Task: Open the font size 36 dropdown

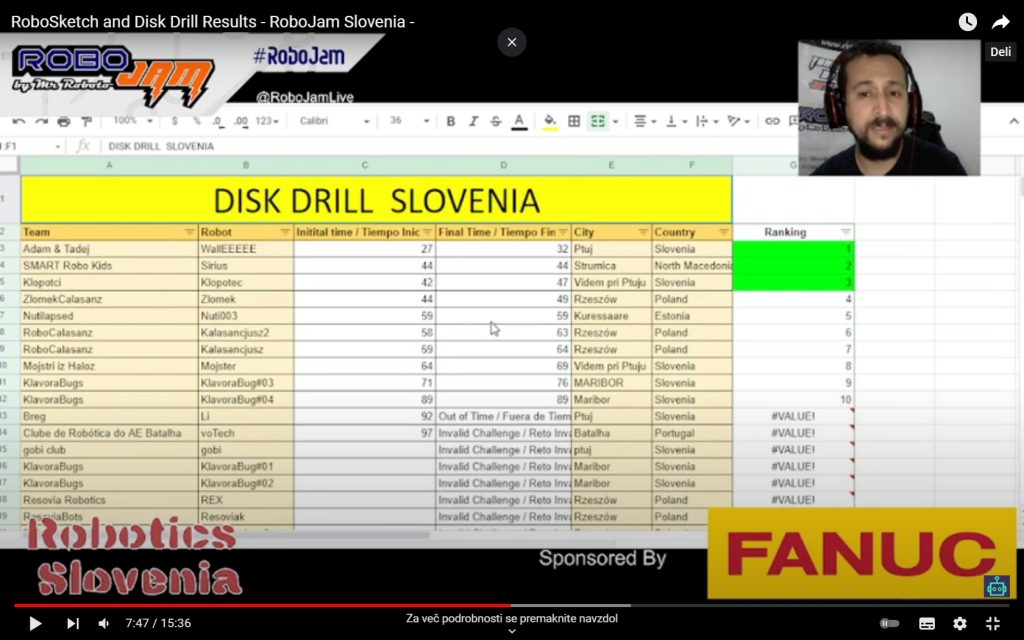Action: click(x=409, y=121)
